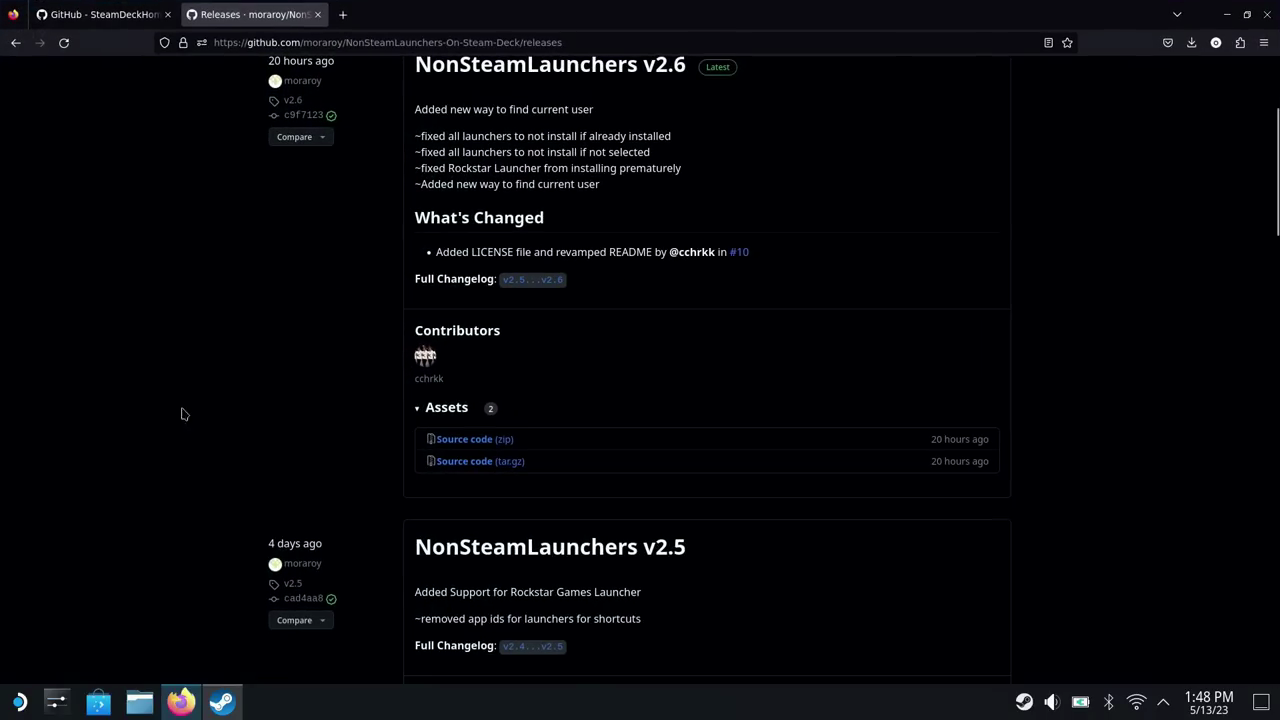The height and width of the screenshot is (720, 1280).
Task: Open pull request #10 link
Action: pyautogui.click(x=739, y=252)
